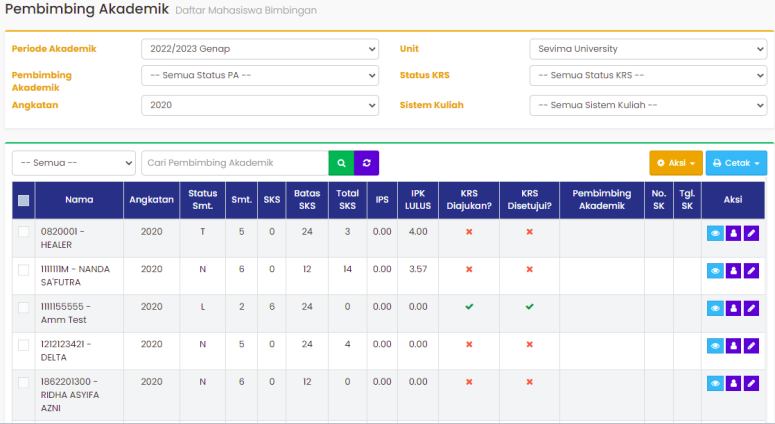The height and width of the screenshot is (424, 775).
Task: Click user icon for 0820001 HEALER row
Action: click(x=733, y=233)
